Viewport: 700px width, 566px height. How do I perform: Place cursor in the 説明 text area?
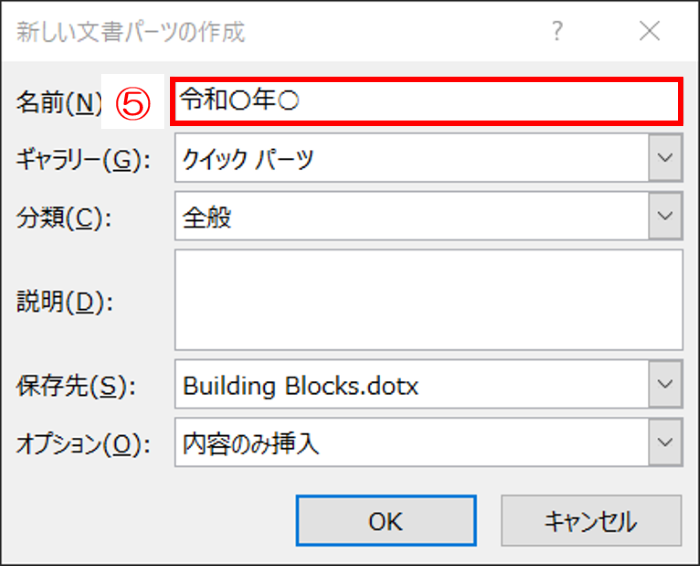429,300
